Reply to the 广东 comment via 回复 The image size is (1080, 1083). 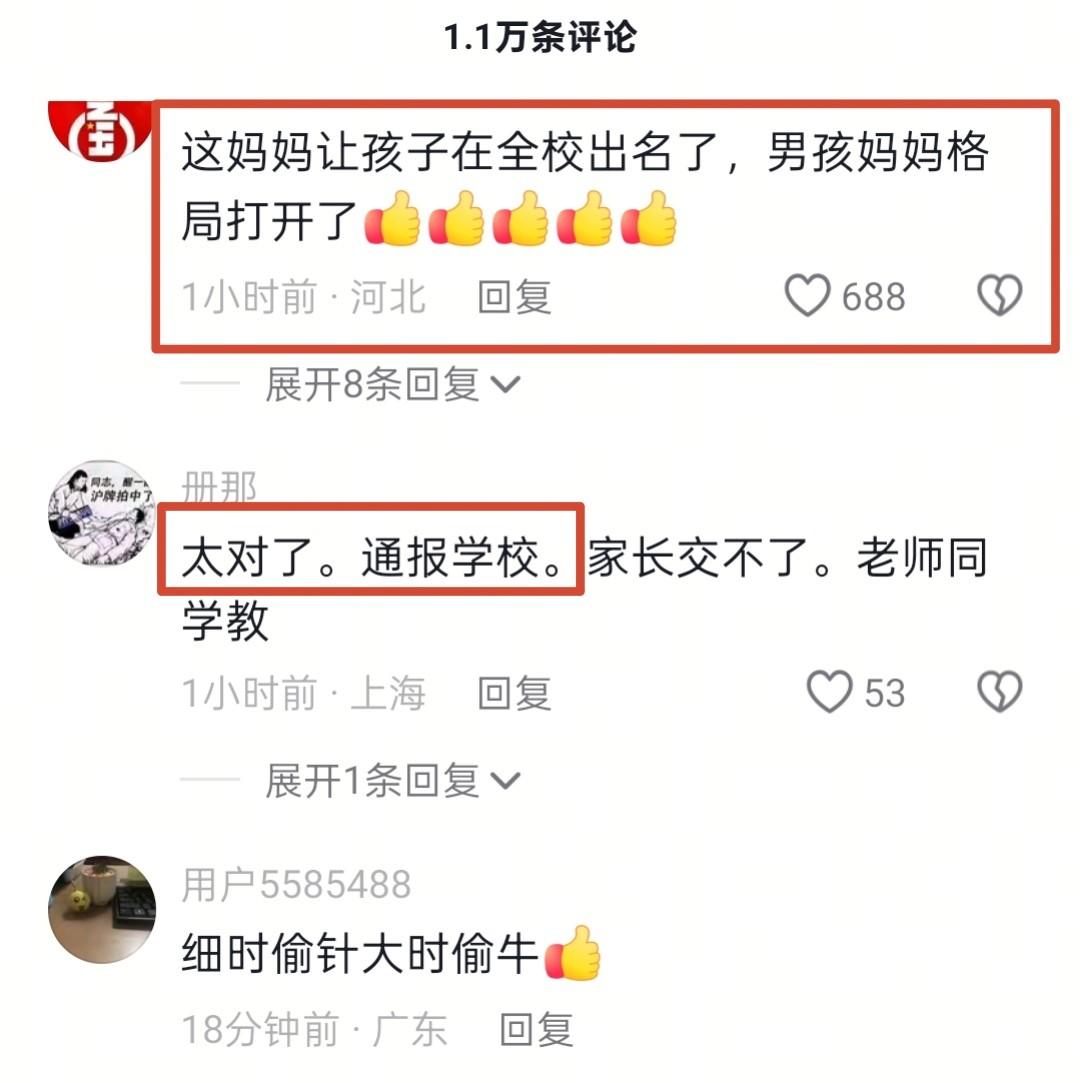click(537, 1029)
